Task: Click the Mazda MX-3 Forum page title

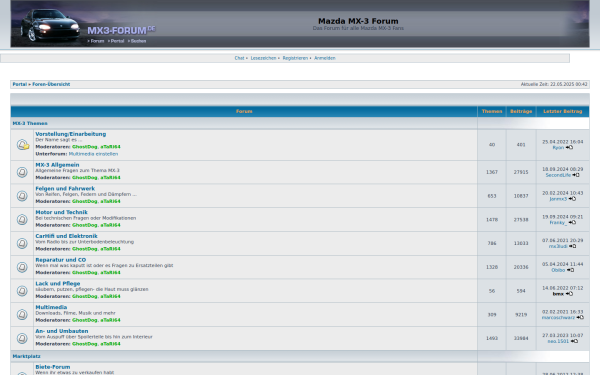Action: click(358, 21)
